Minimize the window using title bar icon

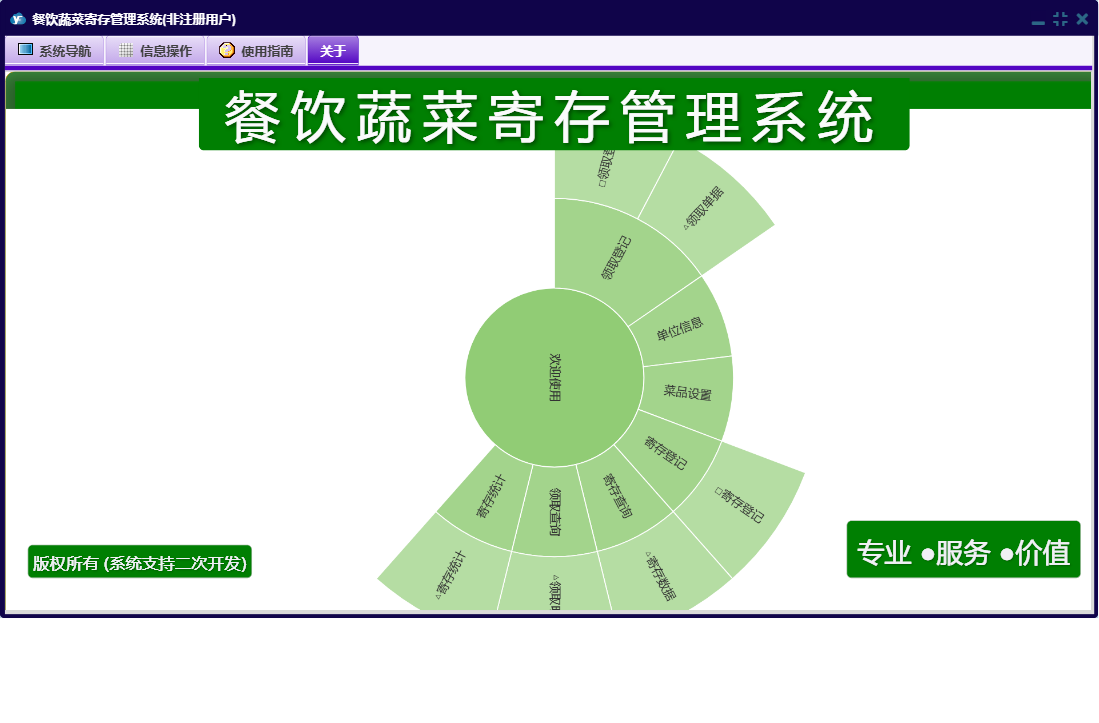coord(1038,20)
